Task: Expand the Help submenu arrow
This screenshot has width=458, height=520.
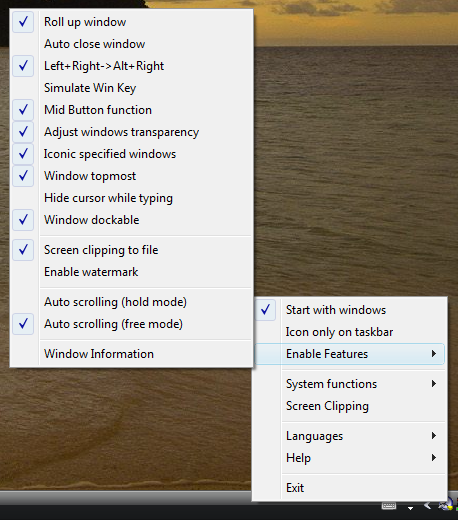Action: pos(434,458)
